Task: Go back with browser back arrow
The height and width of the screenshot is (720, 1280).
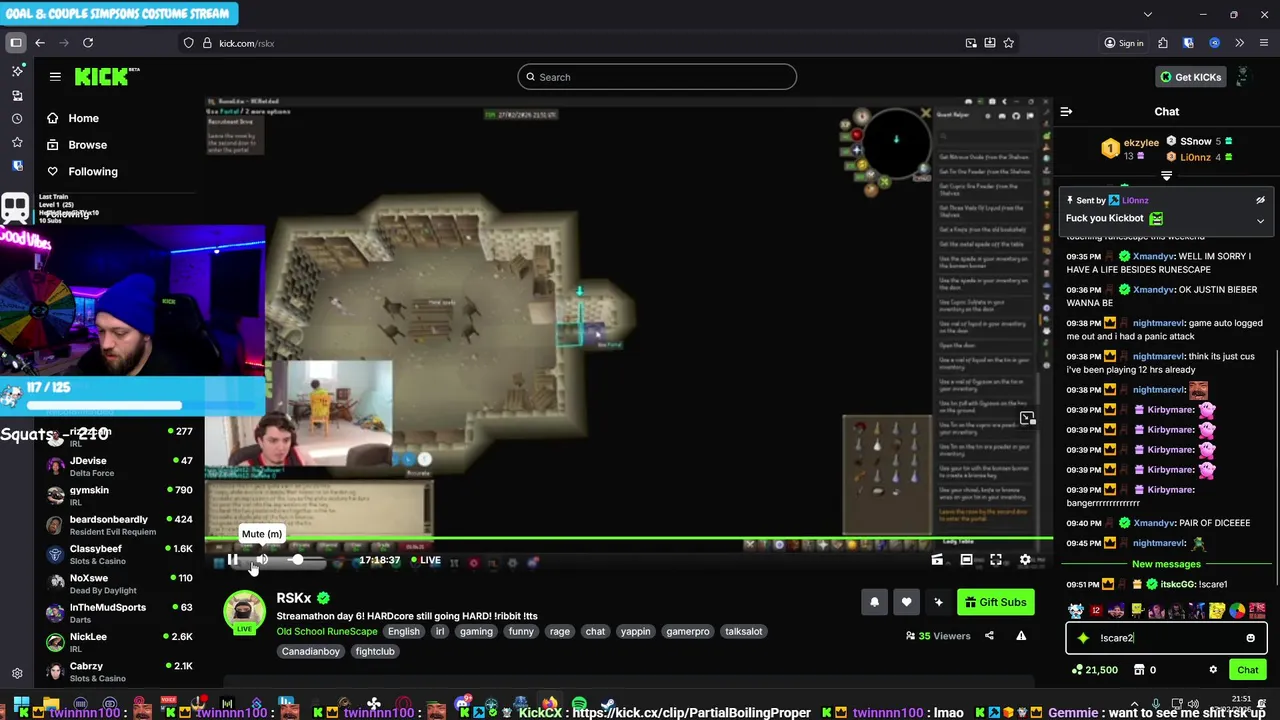Action: click(x=40, y=43)
